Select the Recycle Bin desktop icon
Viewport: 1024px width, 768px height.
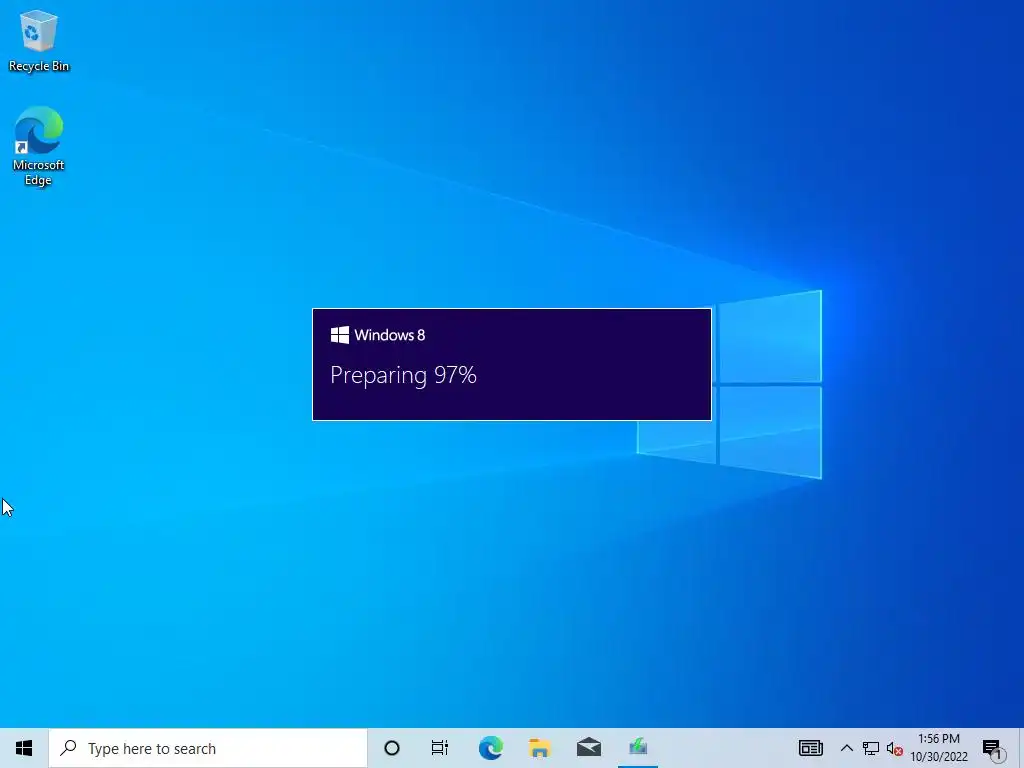pyautogui.click(x=39, y=42)
